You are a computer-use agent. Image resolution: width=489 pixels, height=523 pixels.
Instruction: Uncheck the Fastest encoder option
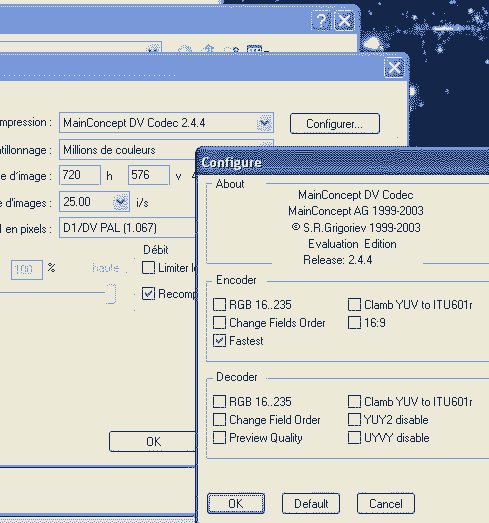tap(219, 341)
